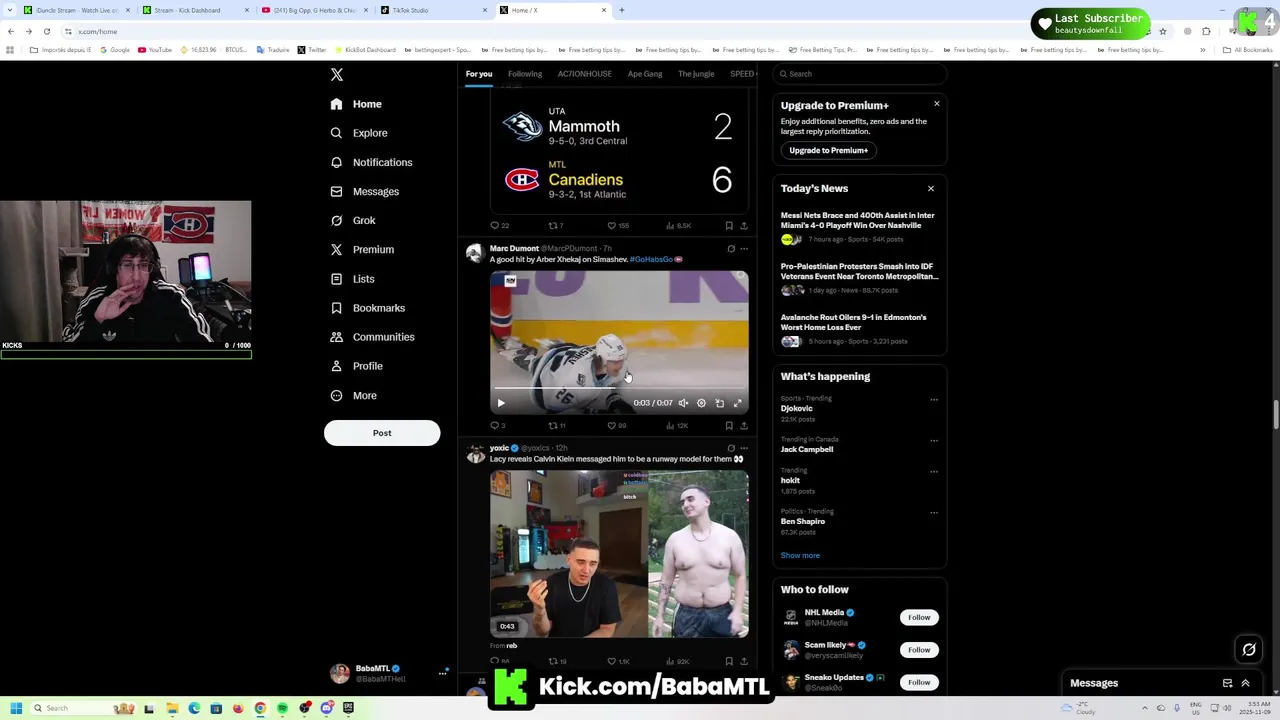This screenshot has height=720, width=1280.
Task: Open Bookmarks in the sidebar
Action: tap(367, 308)
